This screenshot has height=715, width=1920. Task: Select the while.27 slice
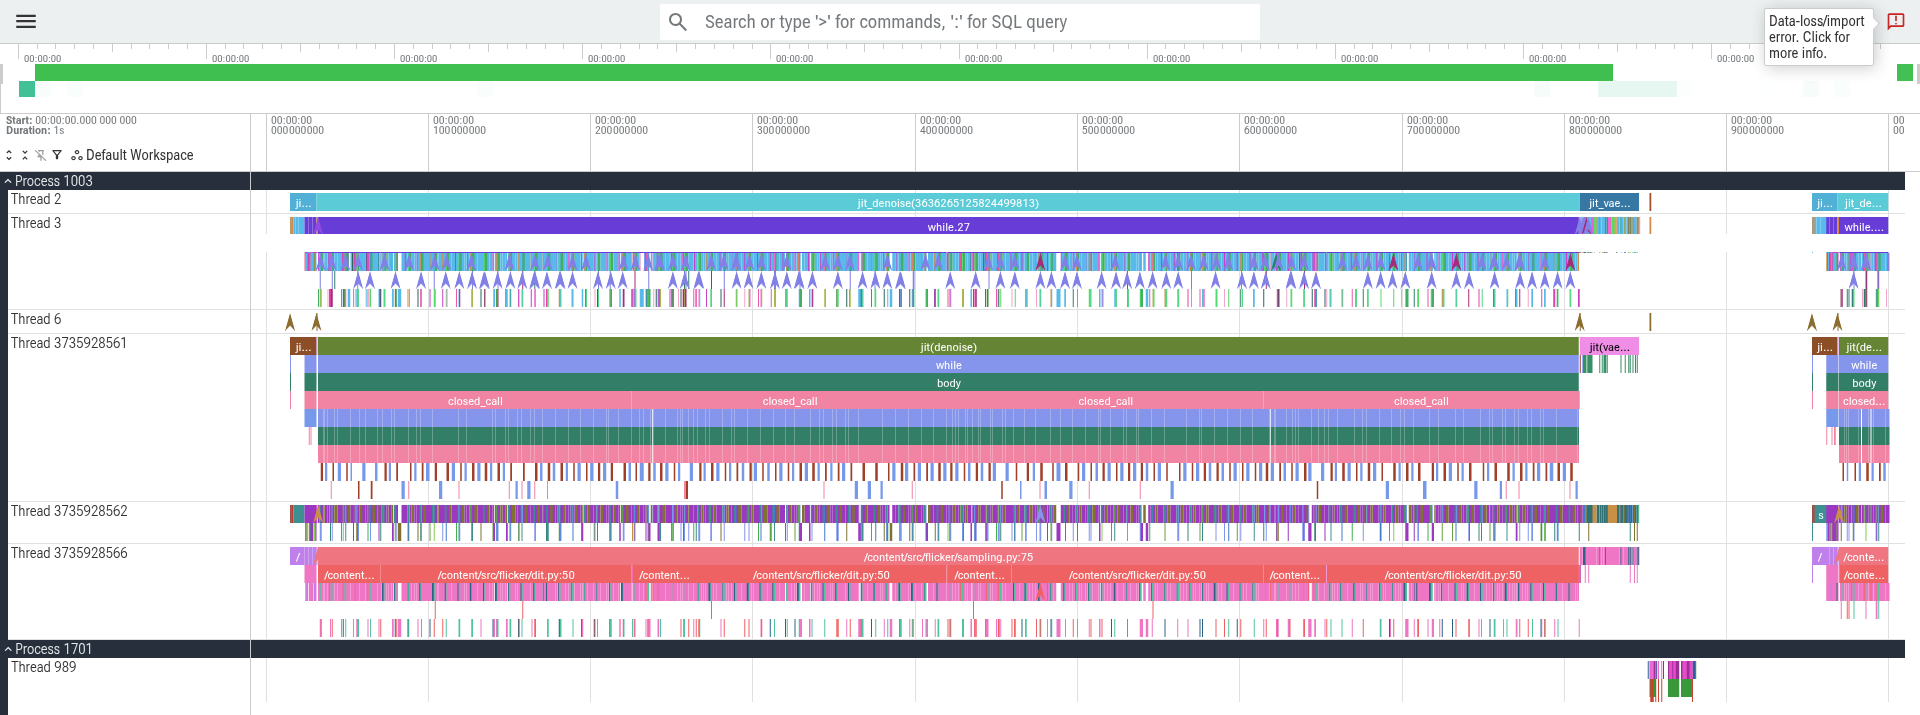click(948, 227)
